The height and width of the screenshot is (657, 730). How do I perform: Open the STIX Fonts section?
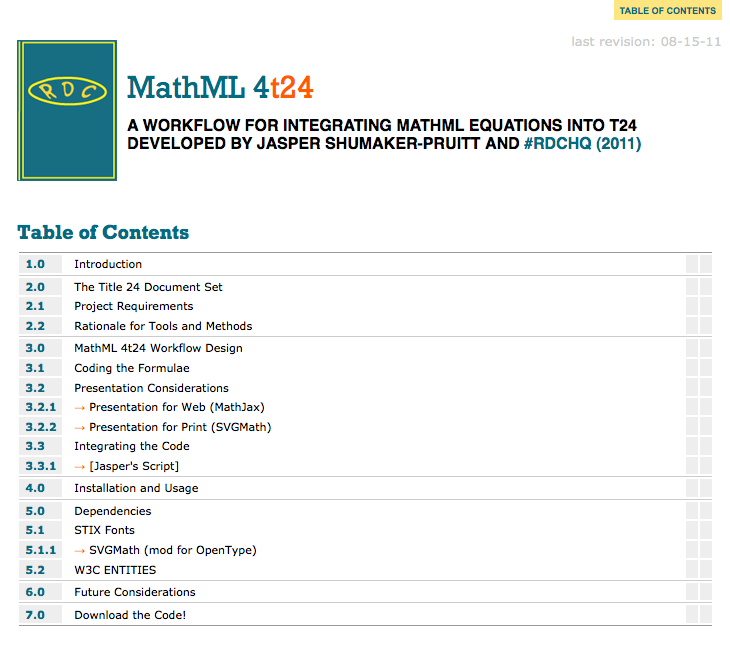(x=104, y=530)
